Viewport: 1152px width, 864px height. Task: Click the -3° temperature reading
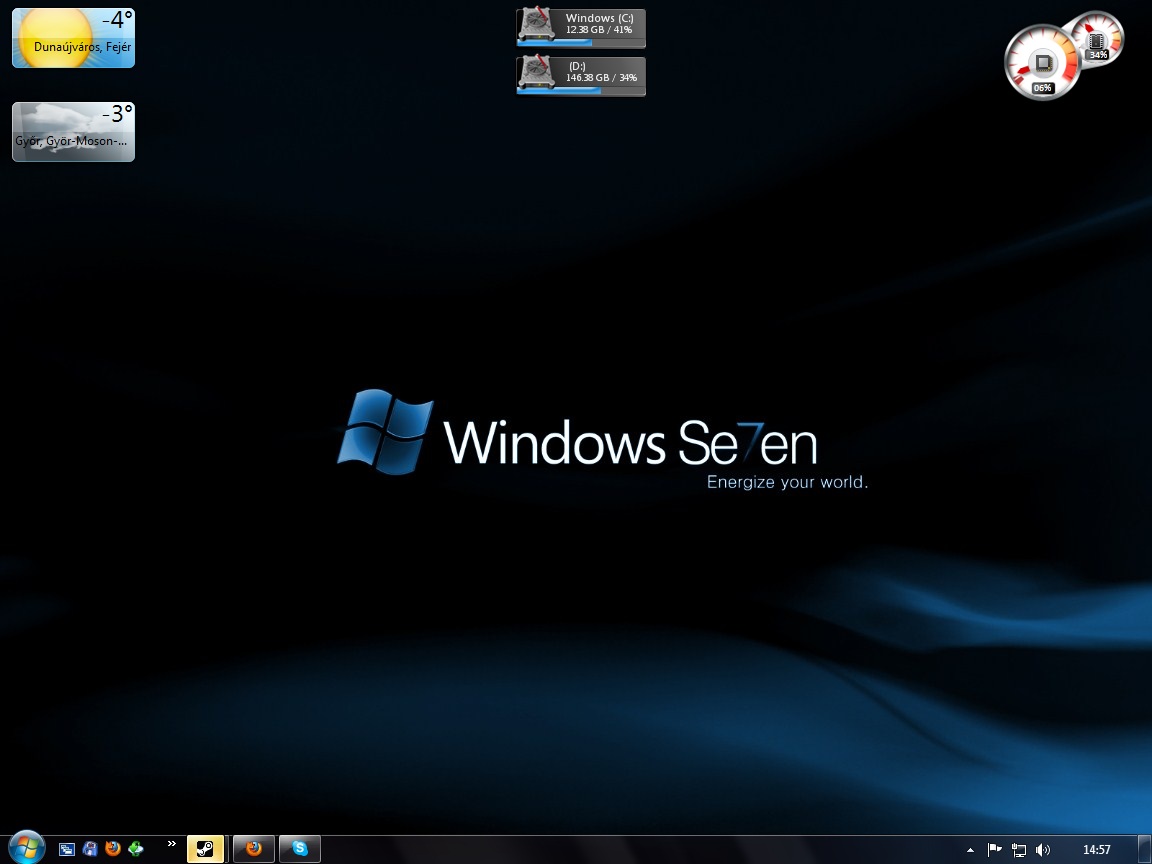(x=118, y=115)
